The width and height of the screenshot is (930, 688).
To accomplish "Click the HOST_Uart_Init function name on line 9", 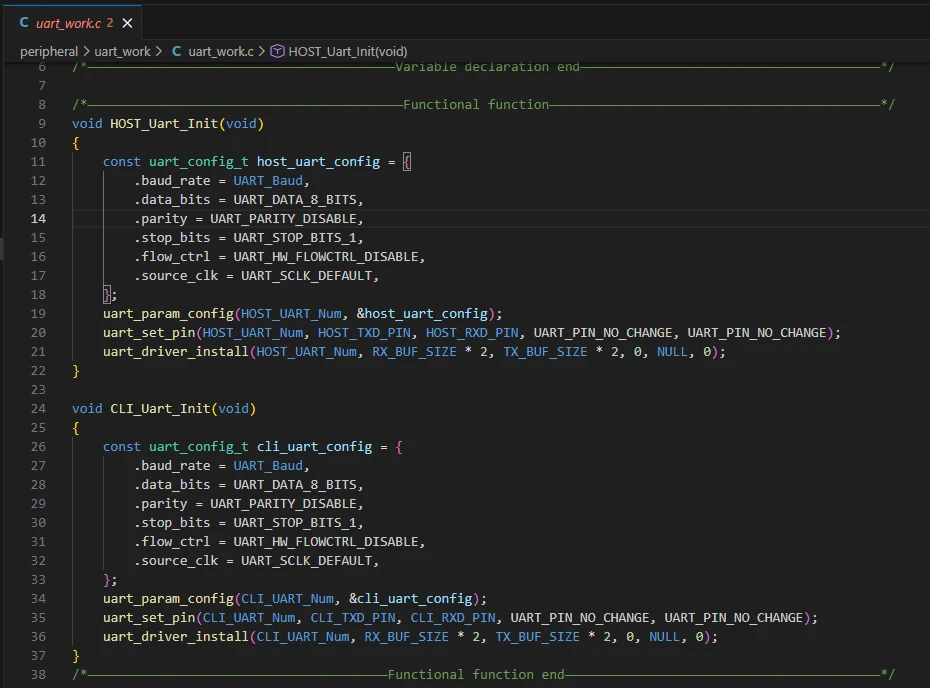I will (163, 123).
